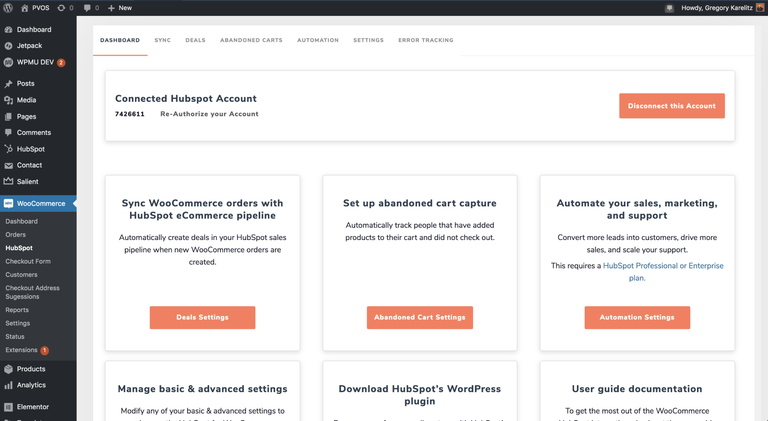Click the Jetpack icon in sidebar
Viewport: 768px width, 421px height.
(8, 46)
